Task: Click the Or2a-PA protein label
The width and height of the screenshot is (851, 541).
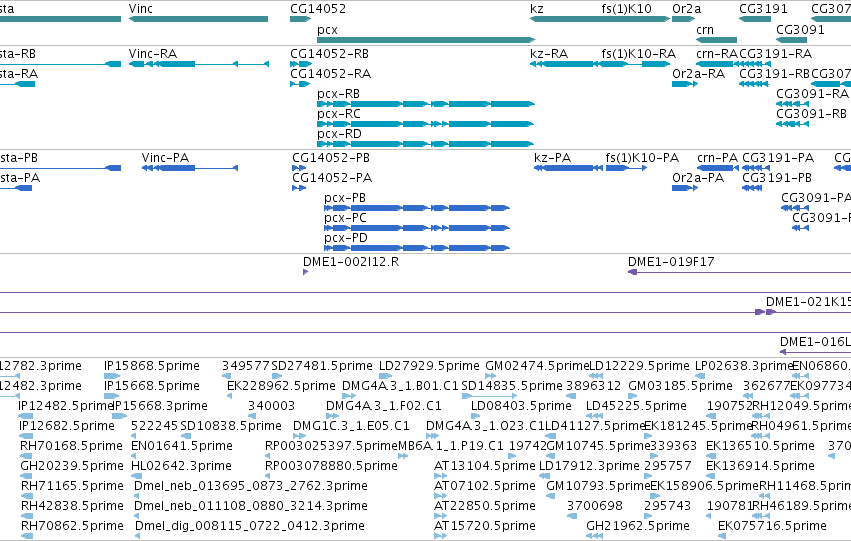Action: click(x=698, y=178)
